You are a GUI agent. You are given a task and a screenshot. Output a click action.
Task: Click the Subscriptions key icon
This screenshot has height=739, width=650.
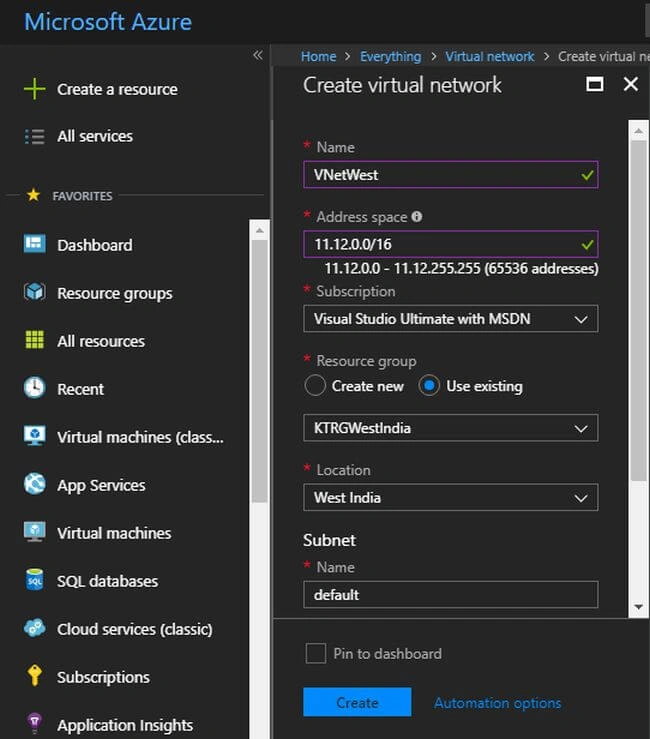coord(34,675)
